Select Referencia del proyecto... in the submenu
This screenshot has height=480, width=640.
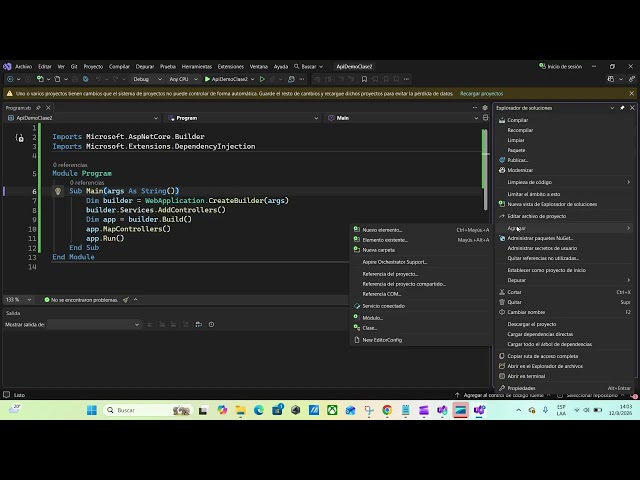click(x=421, y=274)
